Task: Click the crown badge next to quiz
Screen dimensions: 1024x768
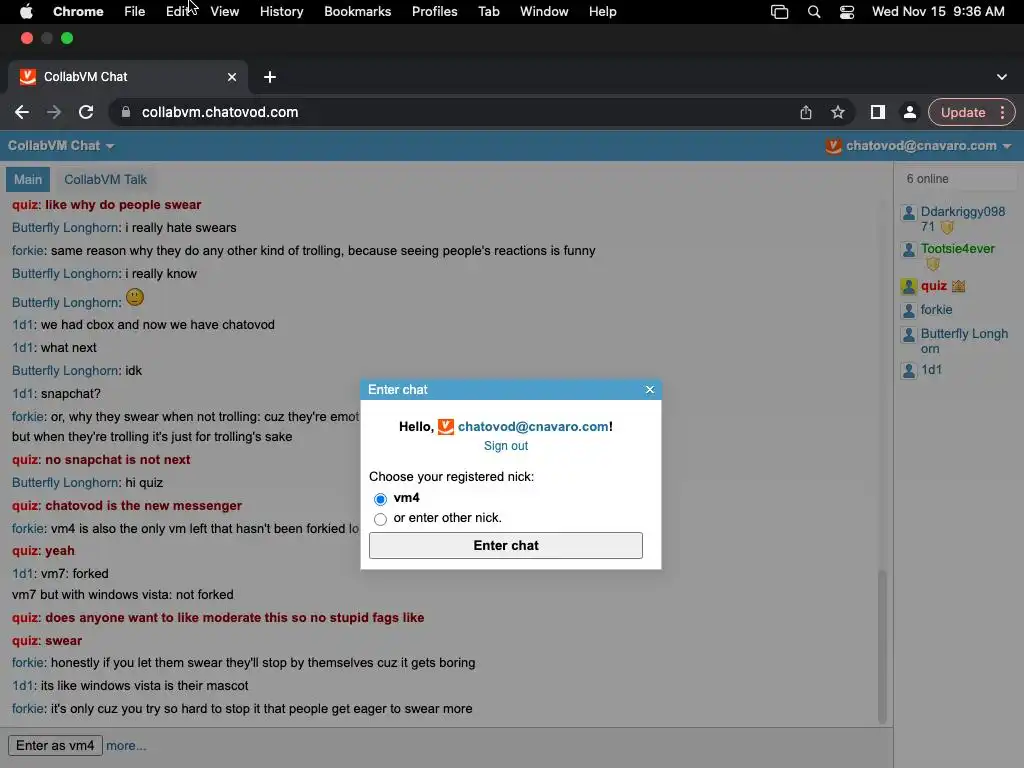Action: 958,286
